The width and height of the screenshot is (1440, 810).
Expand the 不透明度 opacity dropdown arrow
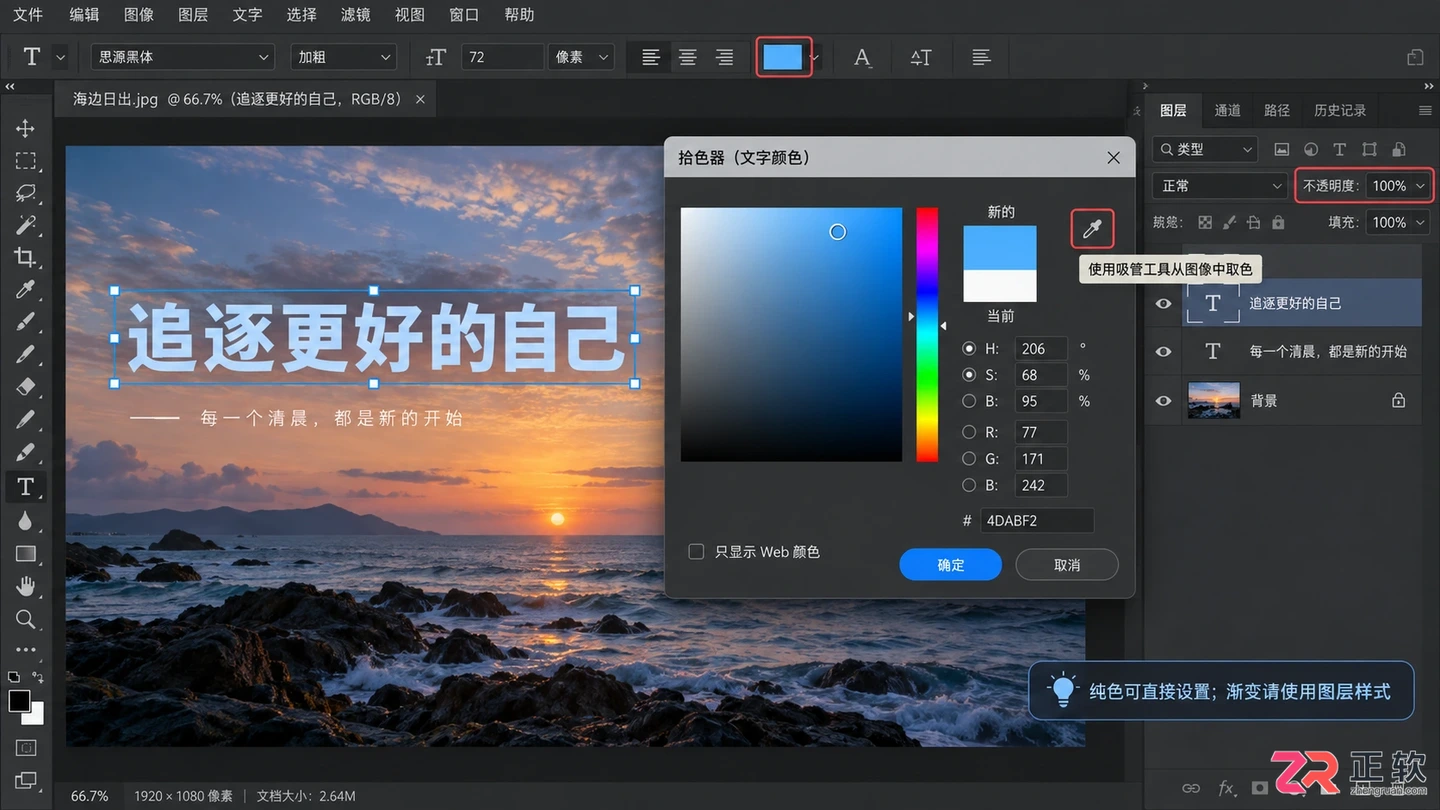[x=1420, y=186]
